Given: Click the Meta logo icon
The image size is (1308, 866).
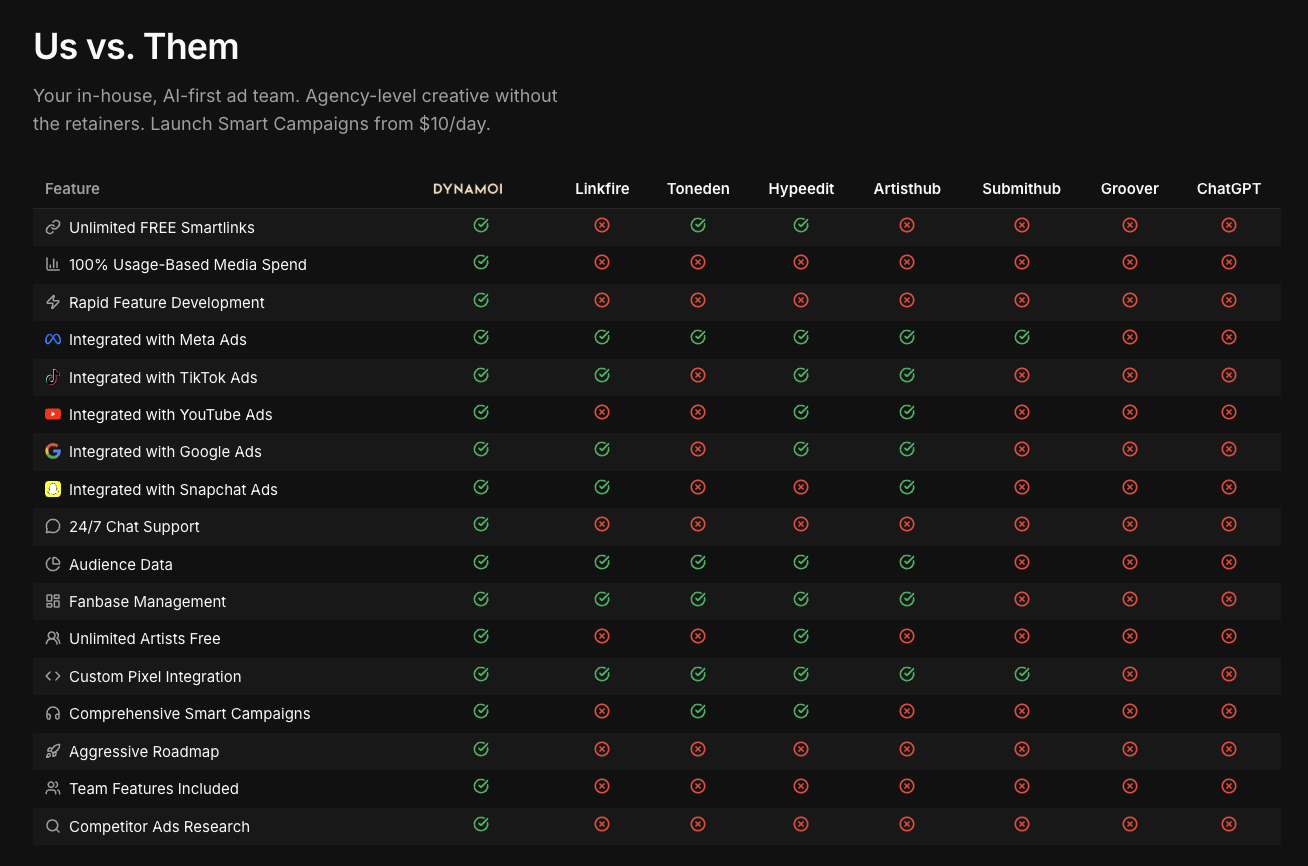Looking at the screenshot, I should pyautogui.click(x=52, y=338).
